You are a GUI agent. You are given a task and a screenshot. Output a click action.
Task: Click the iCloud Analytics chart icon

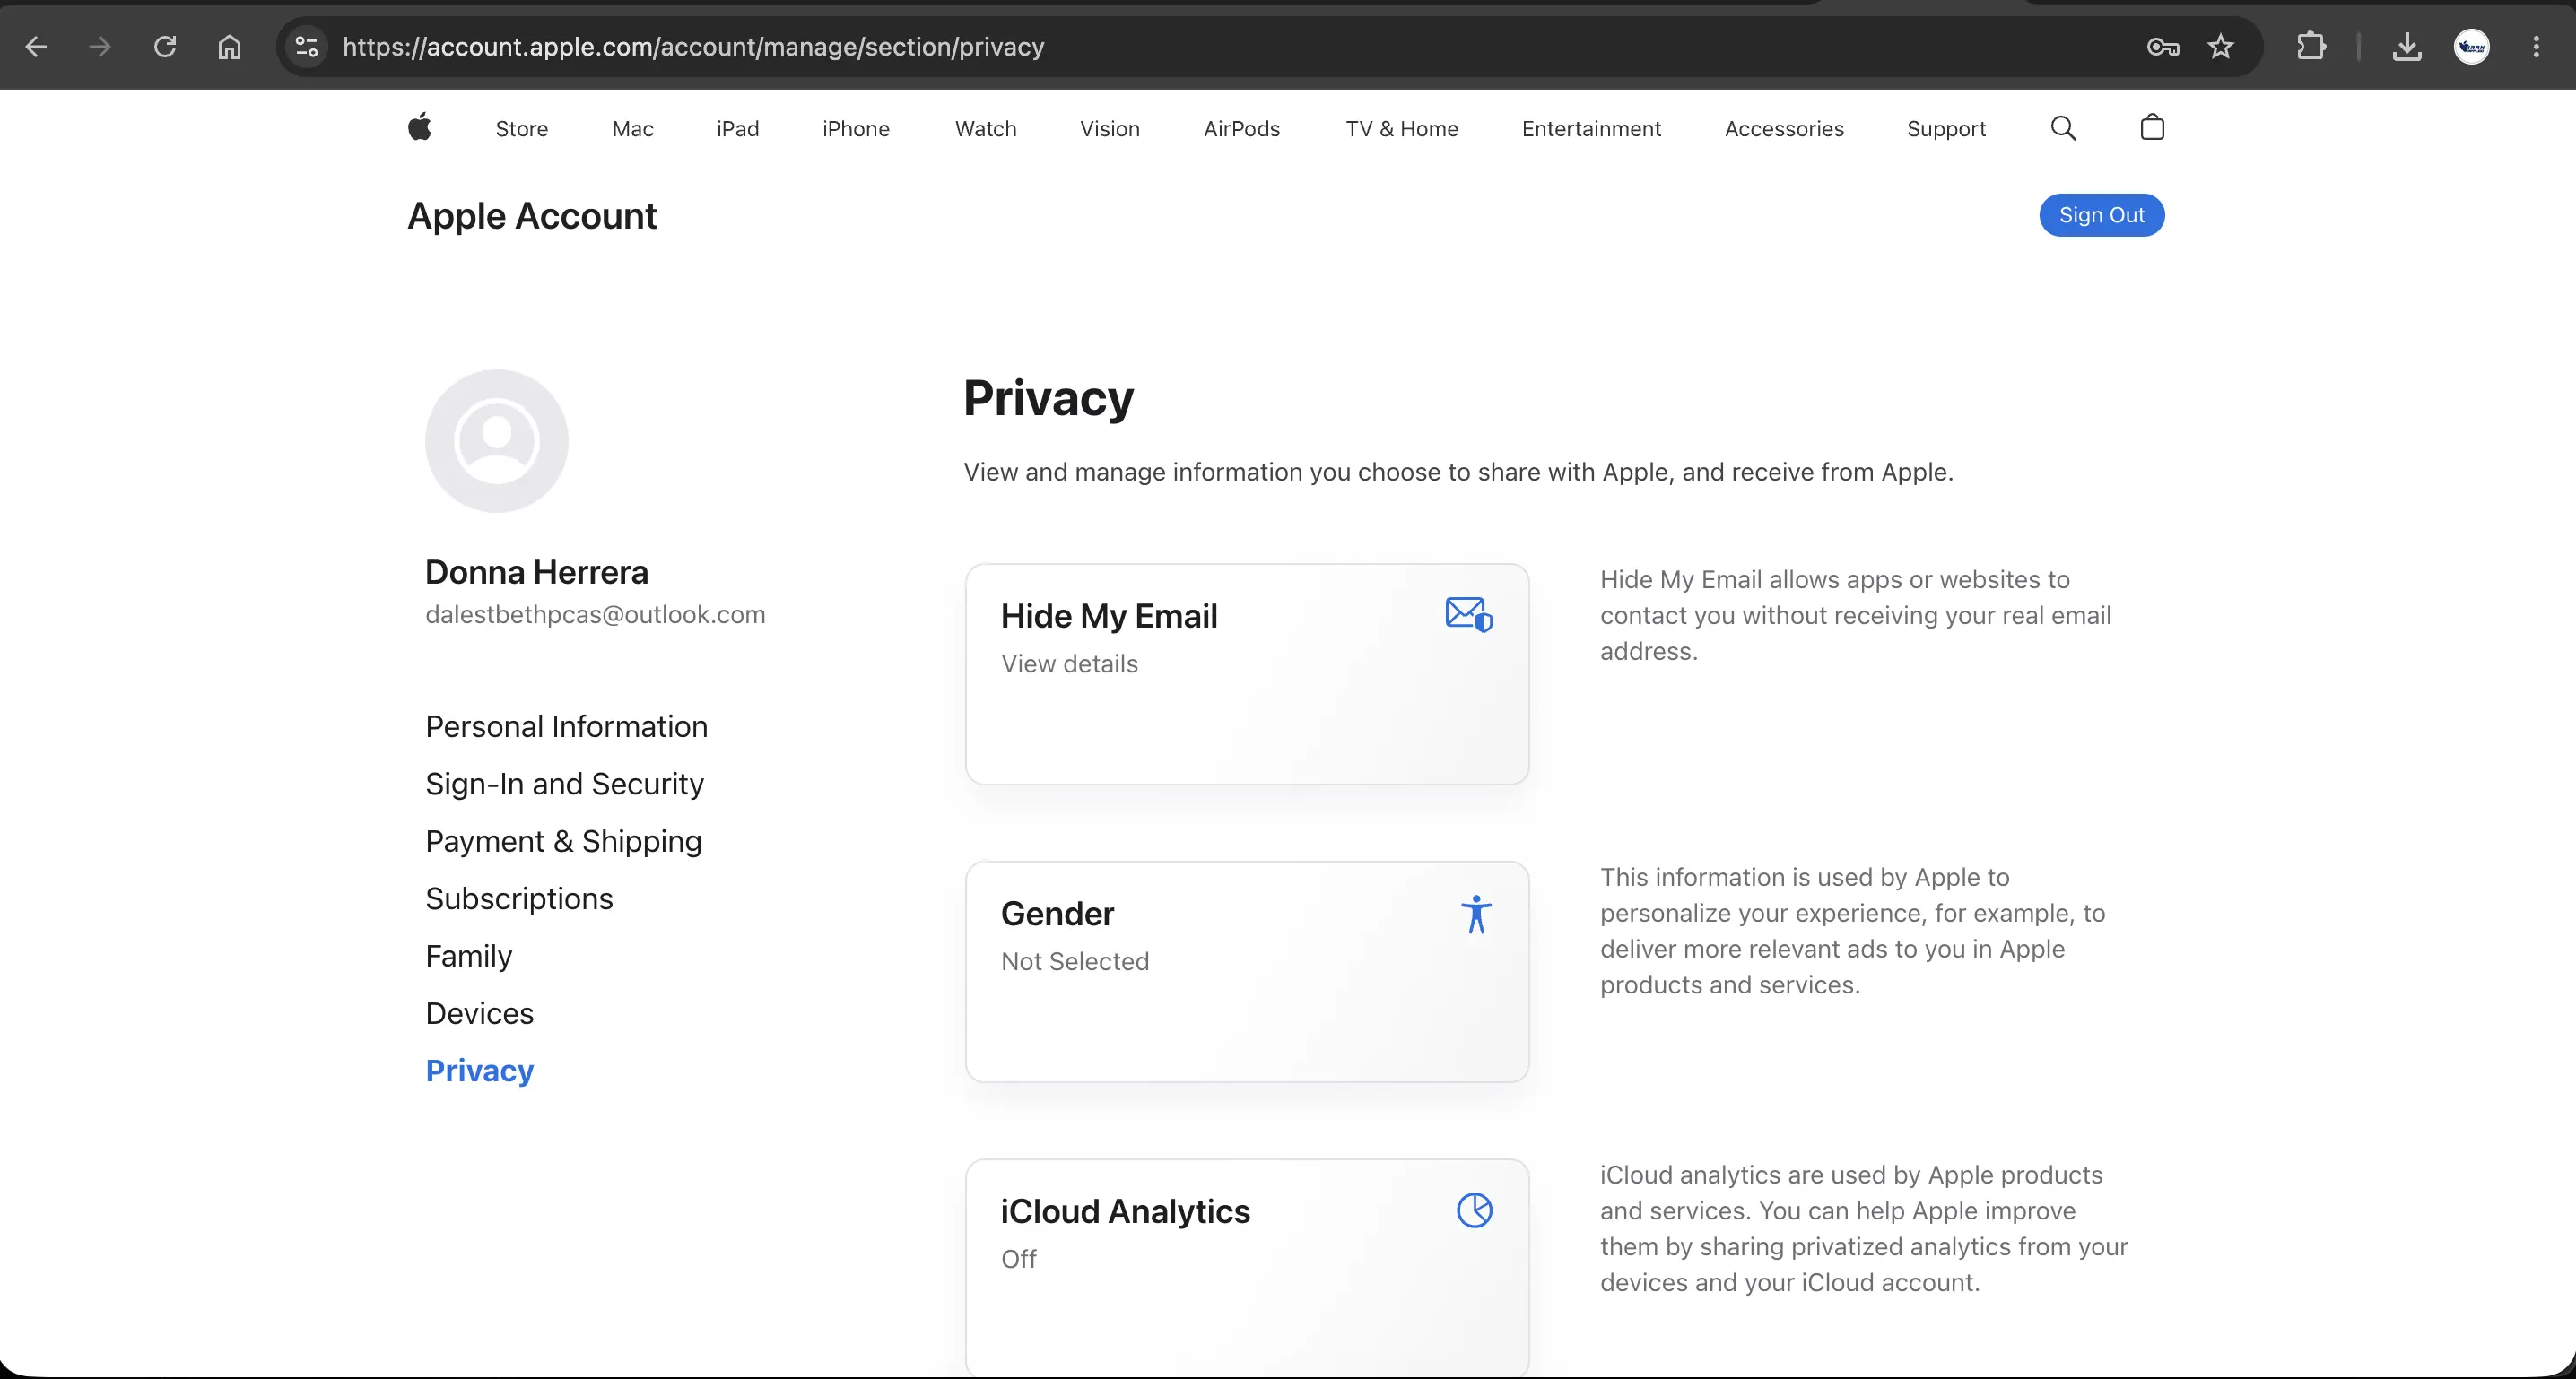pos(1474,1210)
